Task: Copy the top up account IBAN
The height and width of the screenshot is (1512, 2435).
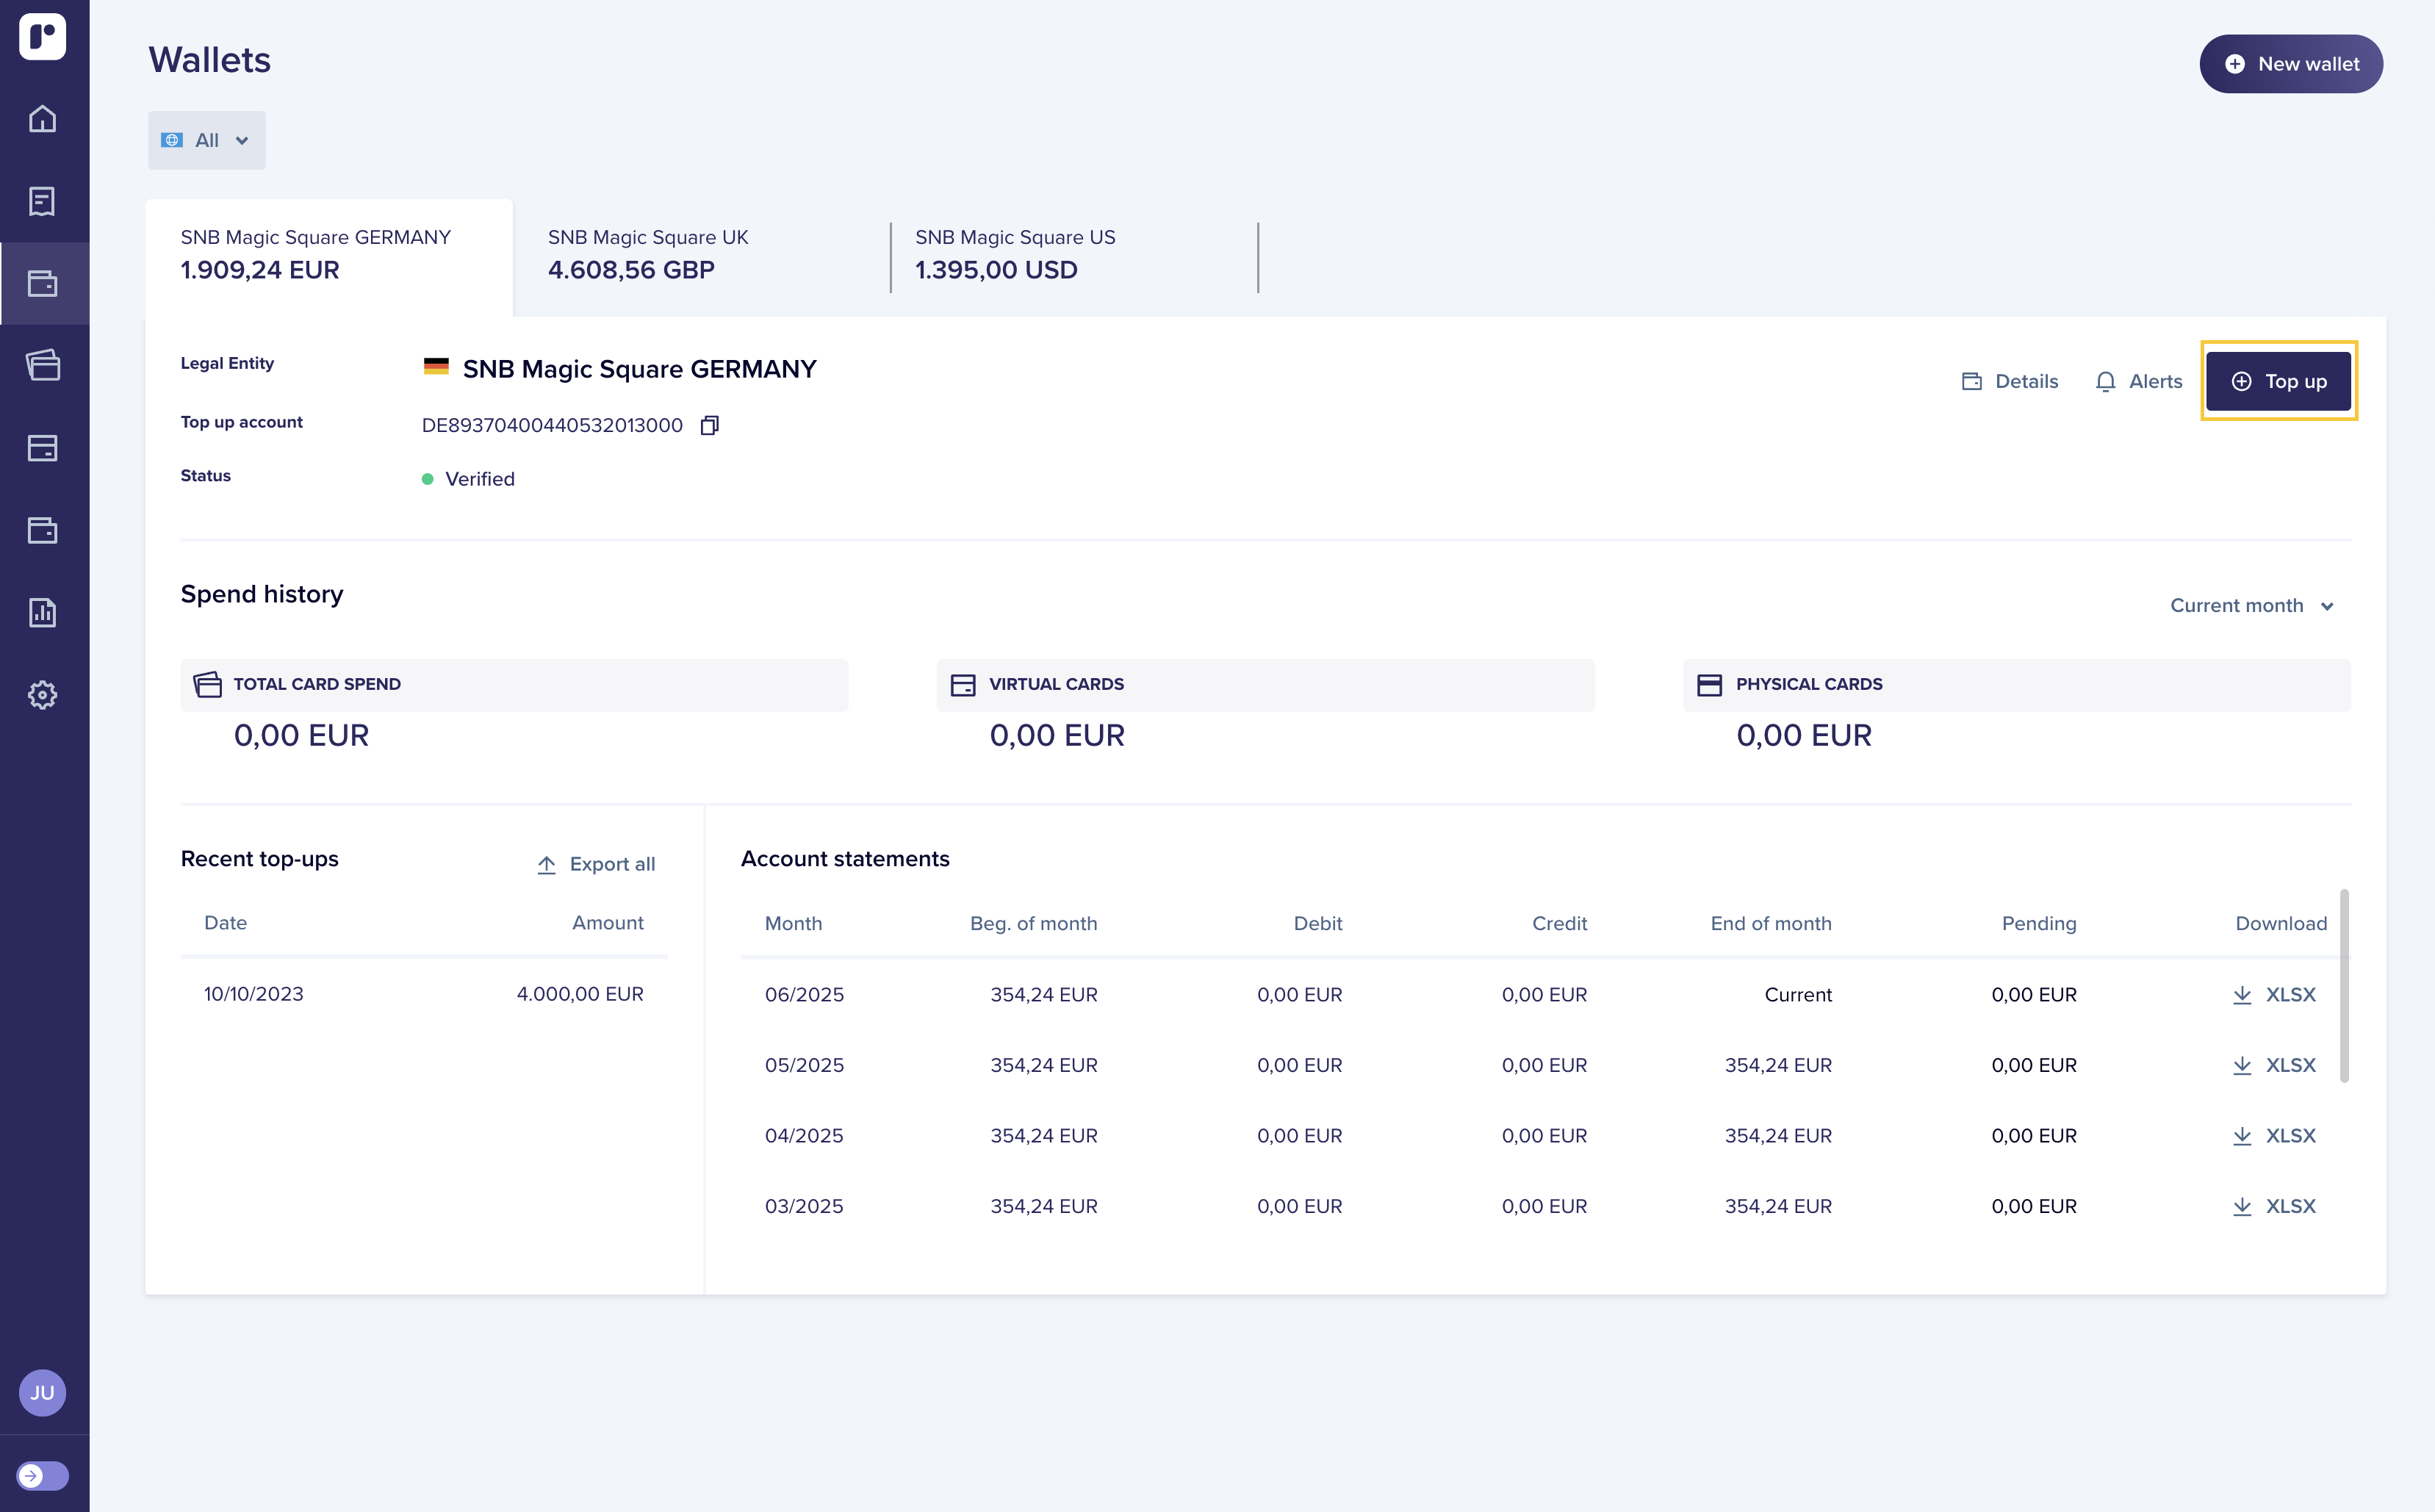Action: [709, 426]
